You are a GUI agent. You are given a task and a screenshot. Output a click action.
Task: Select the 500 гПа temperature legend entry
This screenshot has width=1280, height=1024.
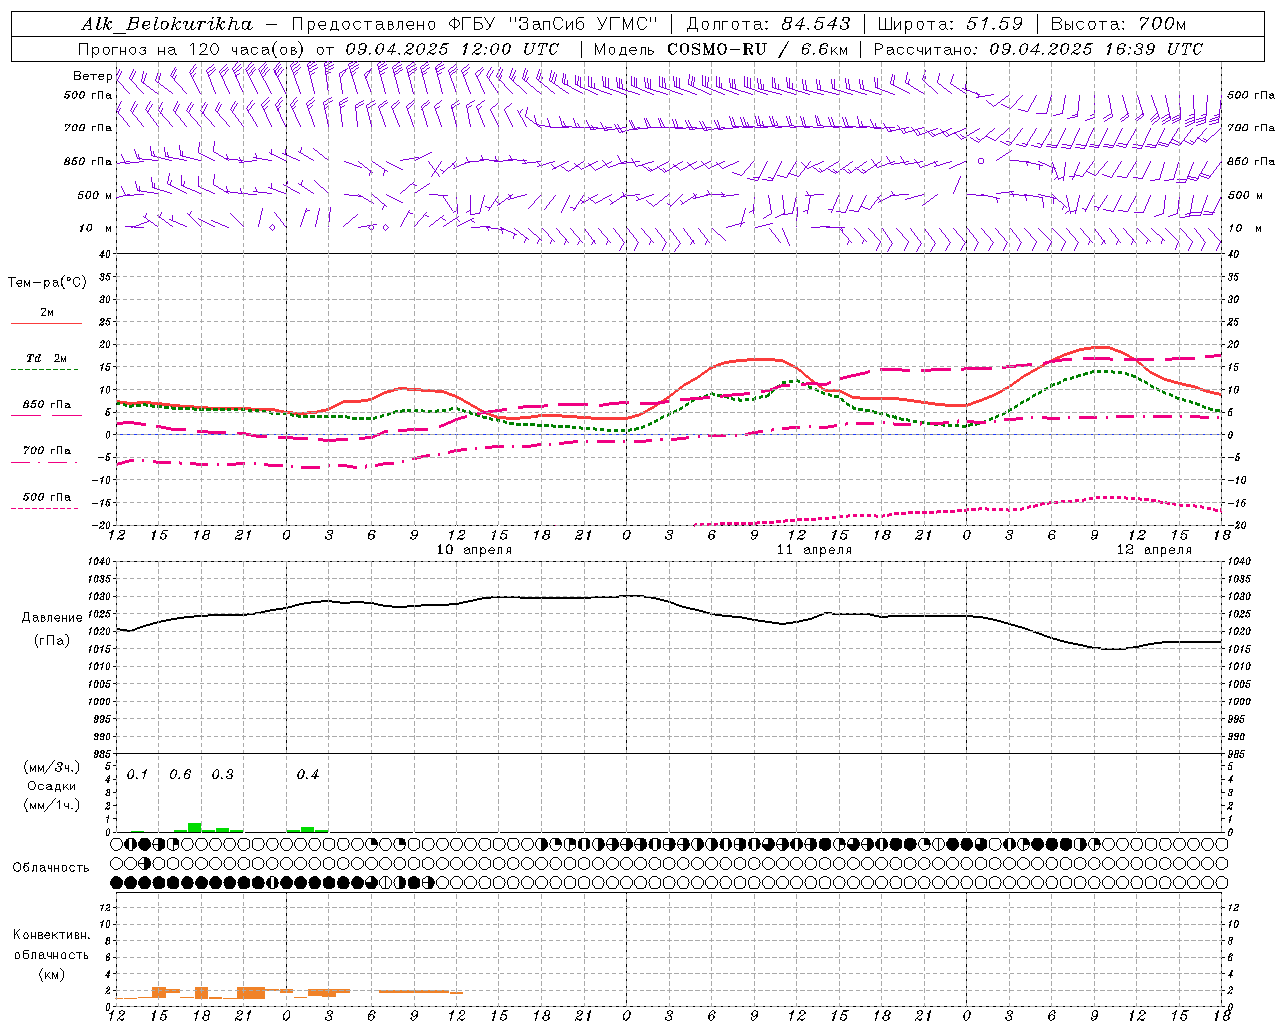pyautogui.click(x=47, y=497)
